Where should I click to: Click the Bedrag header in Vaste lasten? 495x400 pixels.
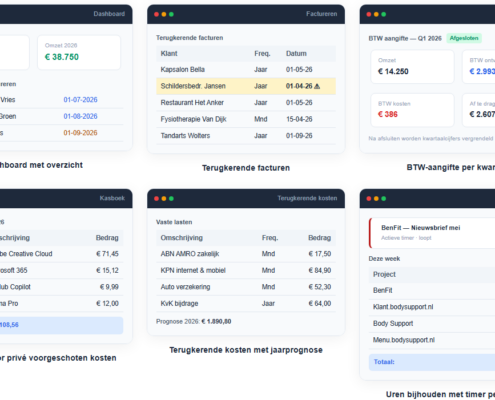(x=319, y=238)
